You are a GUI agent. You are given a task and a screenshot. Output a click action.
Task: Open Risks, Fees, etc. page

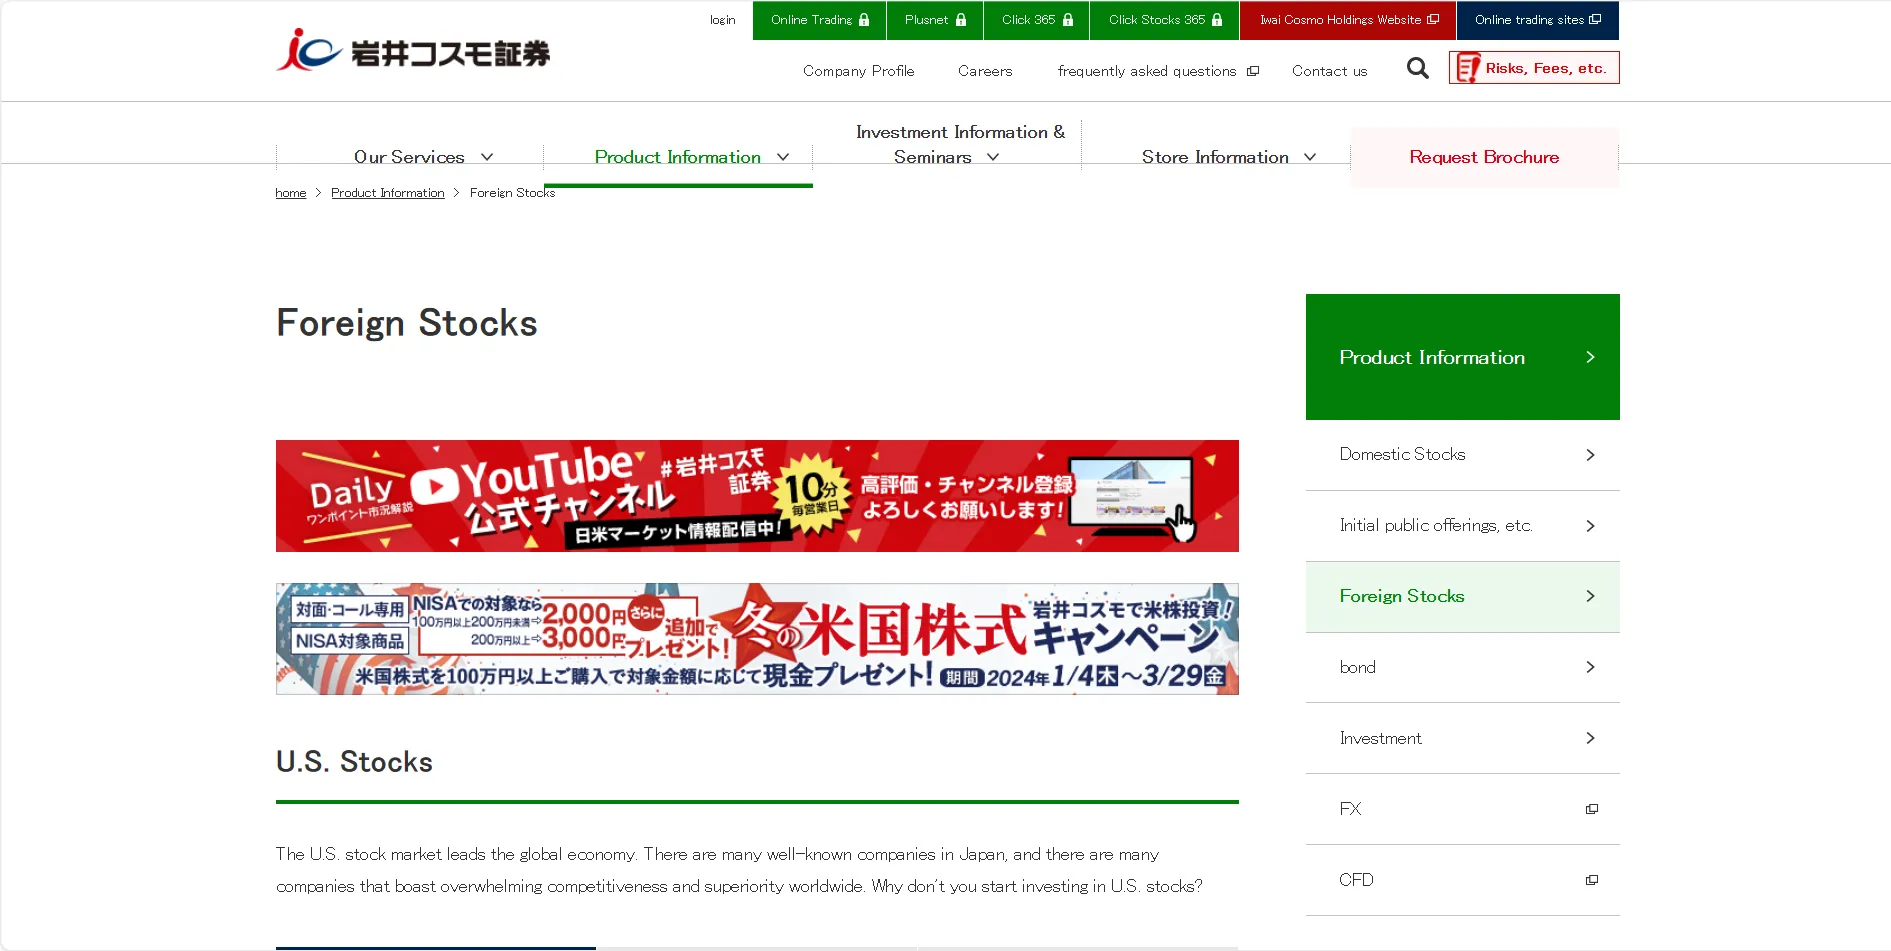pos(1534,68)
